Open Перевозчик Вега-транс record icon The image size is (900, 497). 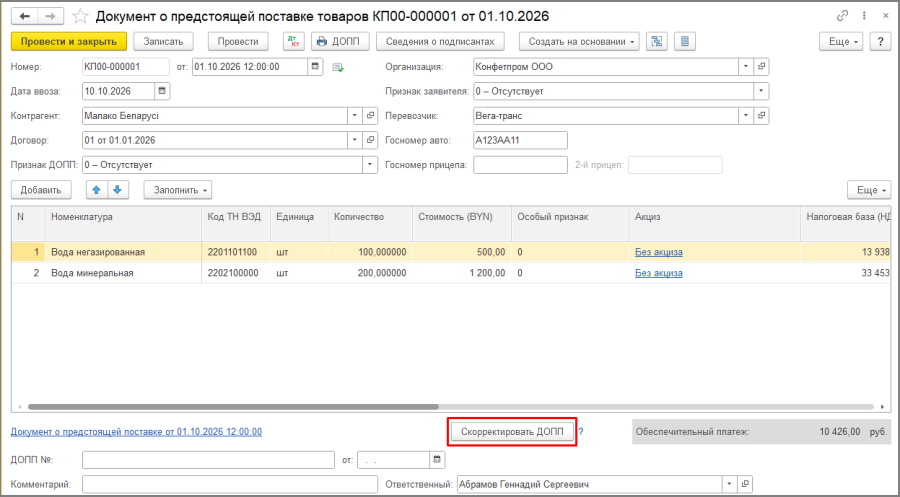tap(761, 115)
